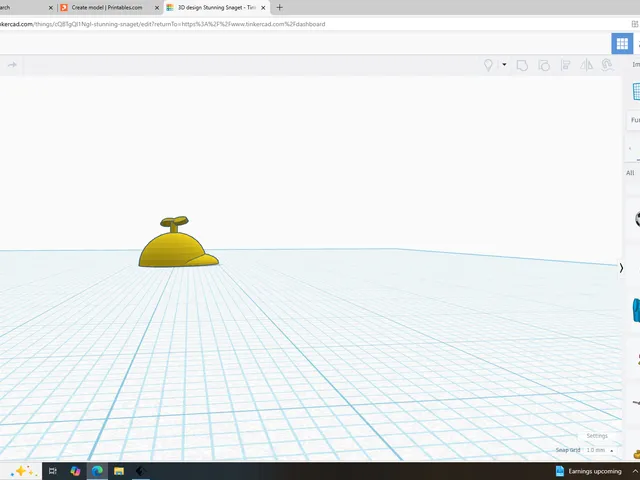Viewport: 640px width, 480px height.
Task: Click the Group shapes icon
Action: point(522,65)
